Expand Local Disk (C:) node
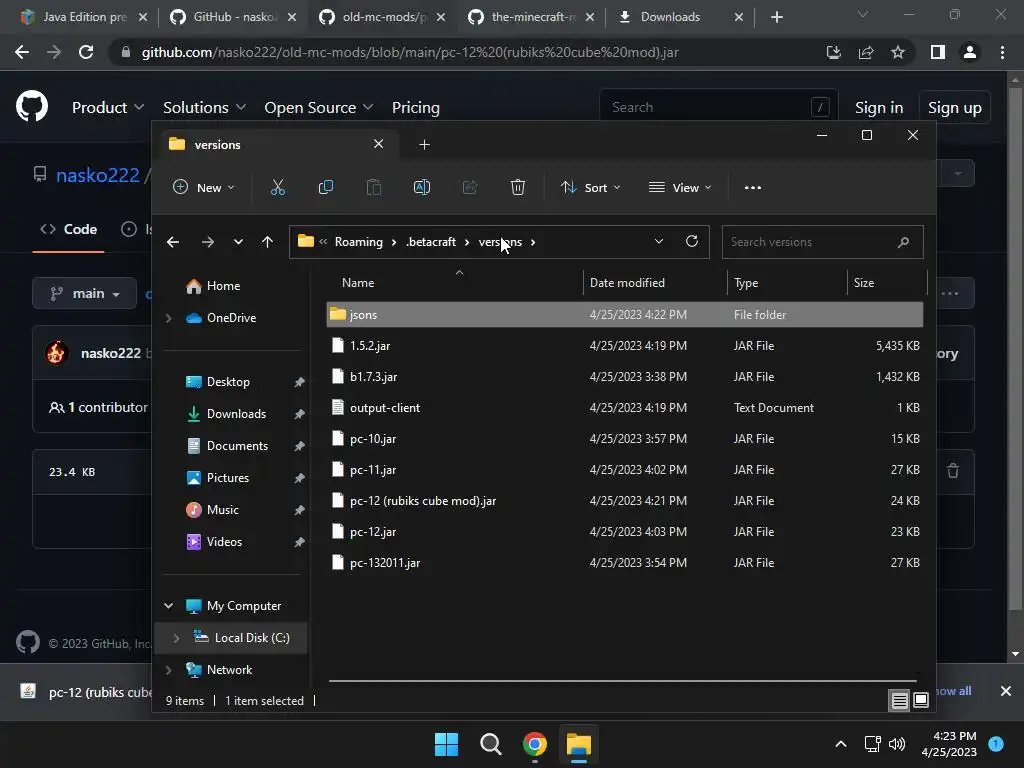 tap(176, 638)
